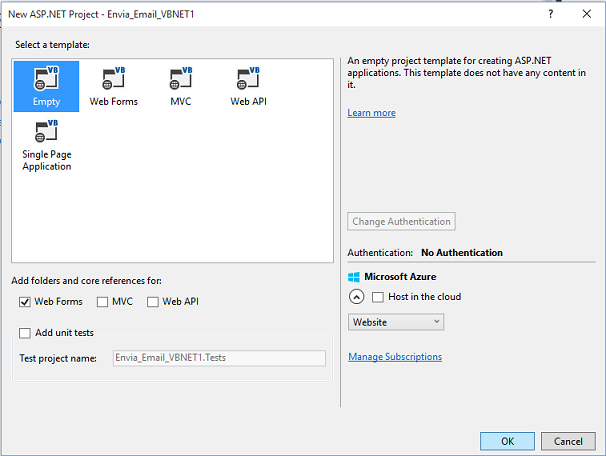606x456 pixels.
Task: Pick the MVC template icon
Action: click(181, 86)
